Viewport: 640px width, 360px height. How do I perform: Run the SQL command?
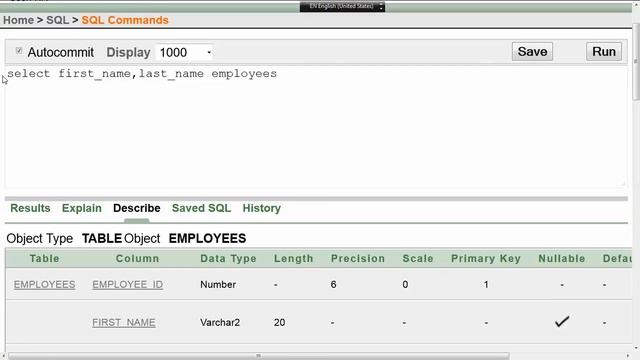tap(604, 51)
